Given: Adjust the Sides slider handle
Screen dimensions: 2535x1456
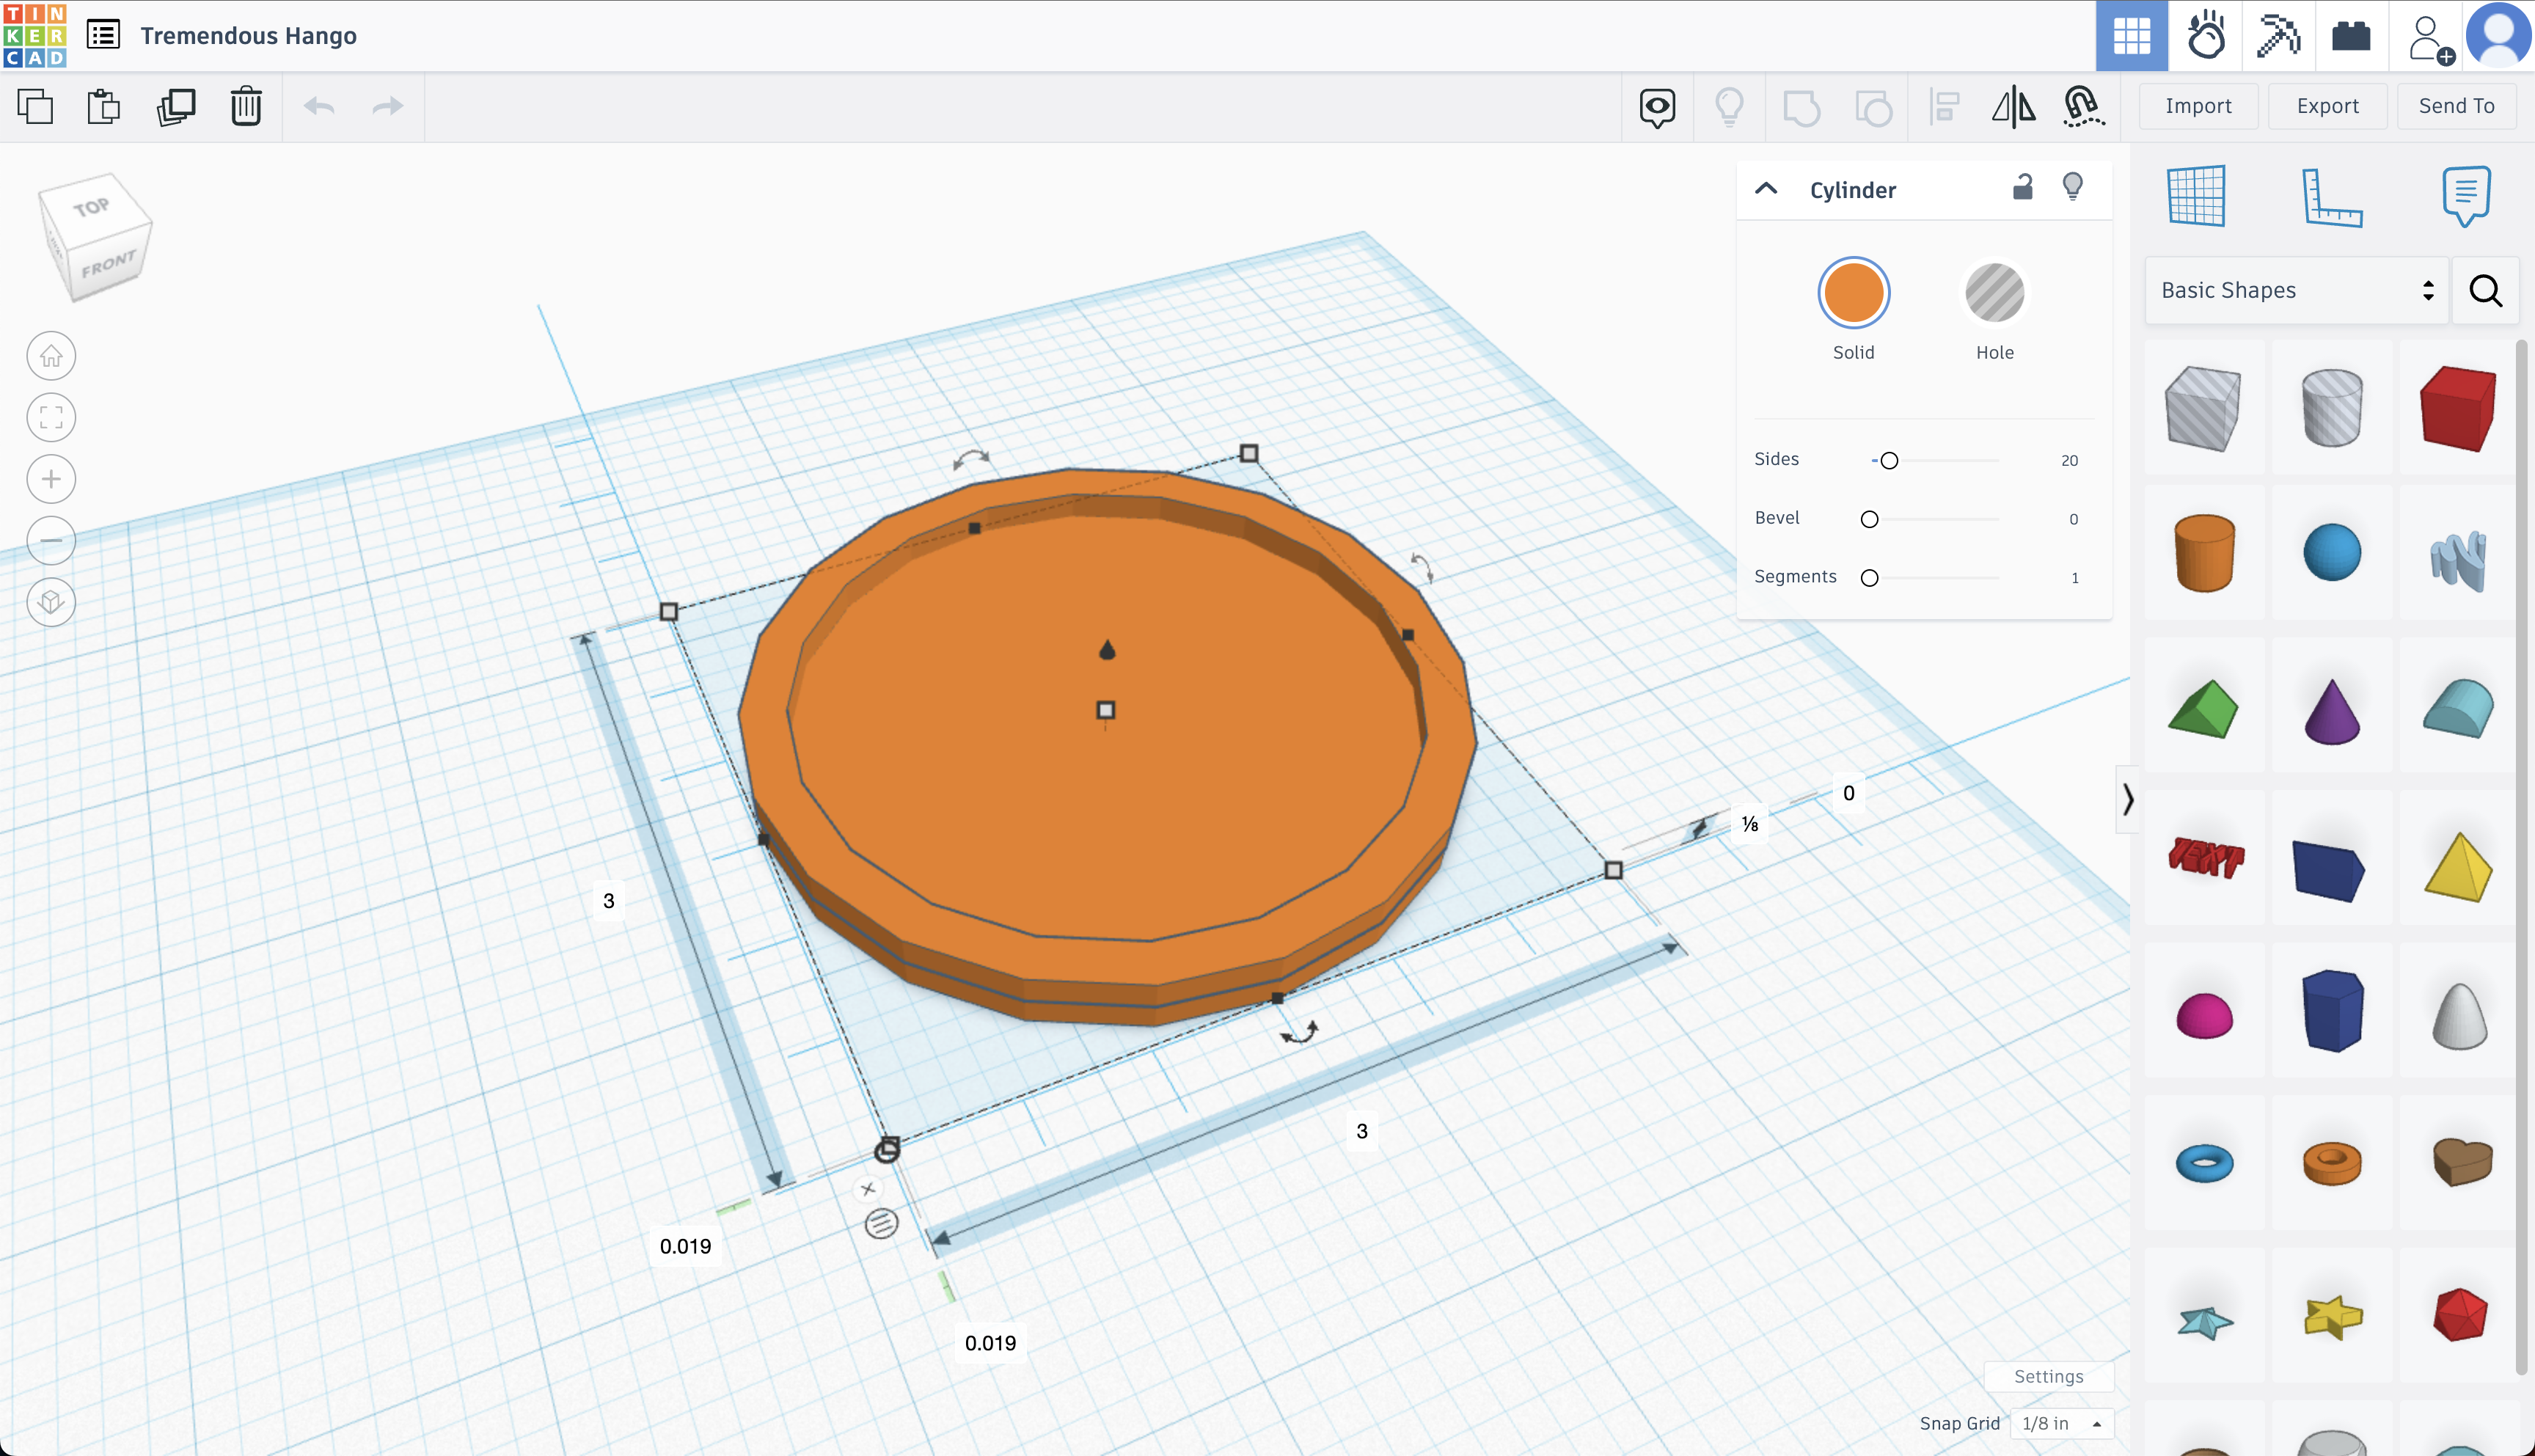Looking at the screenshot, I should (x=1888, y=461).
